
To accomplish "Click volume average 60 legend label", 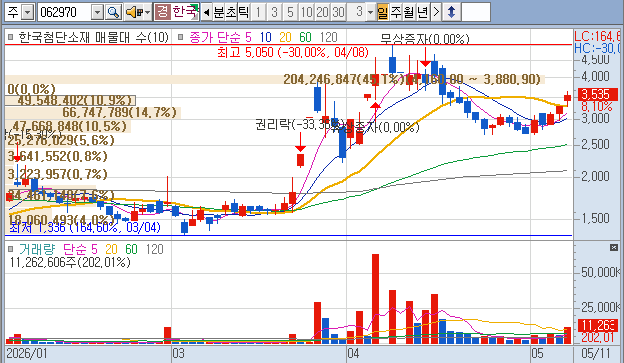I will pyautogui.click(x=131, y=249).
